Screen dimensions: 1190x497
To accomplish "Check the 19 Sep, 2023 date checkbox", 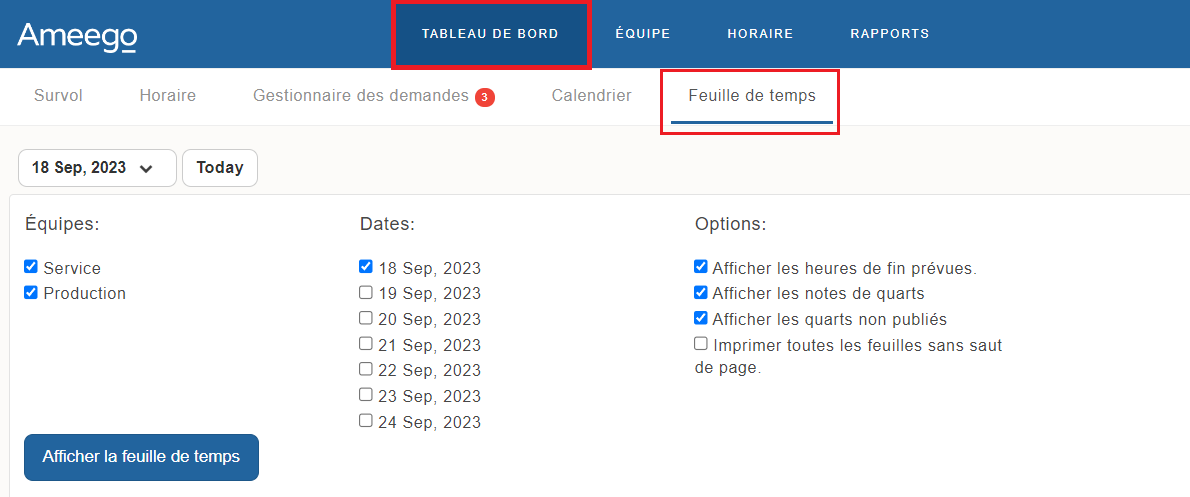I will [x=366, y=293].
